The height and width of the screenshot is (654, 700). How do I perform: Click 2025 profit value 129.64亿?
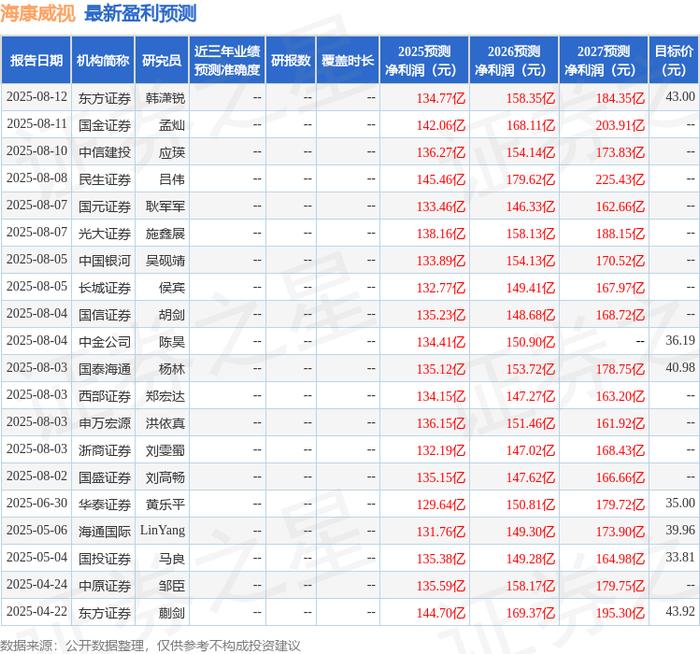point(441,504)
